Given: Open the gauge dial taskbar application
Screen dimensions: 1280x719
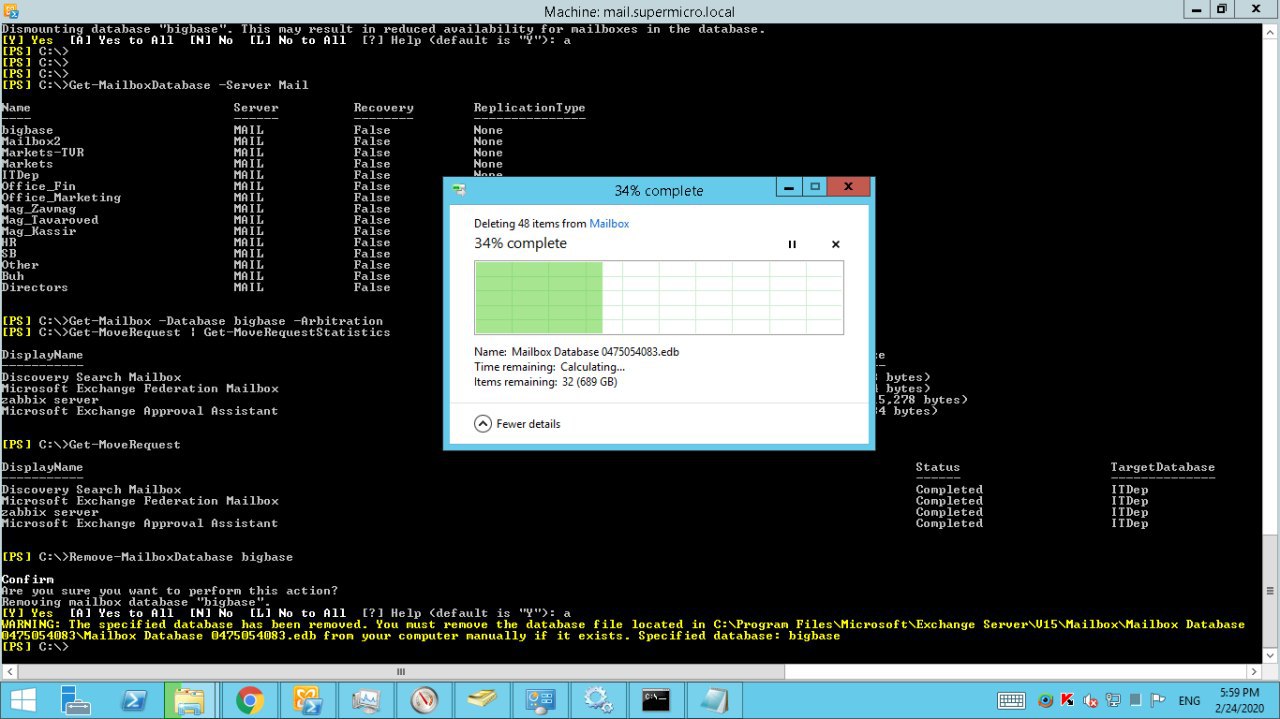Looking at the screenshot, I should click(424, 700).
